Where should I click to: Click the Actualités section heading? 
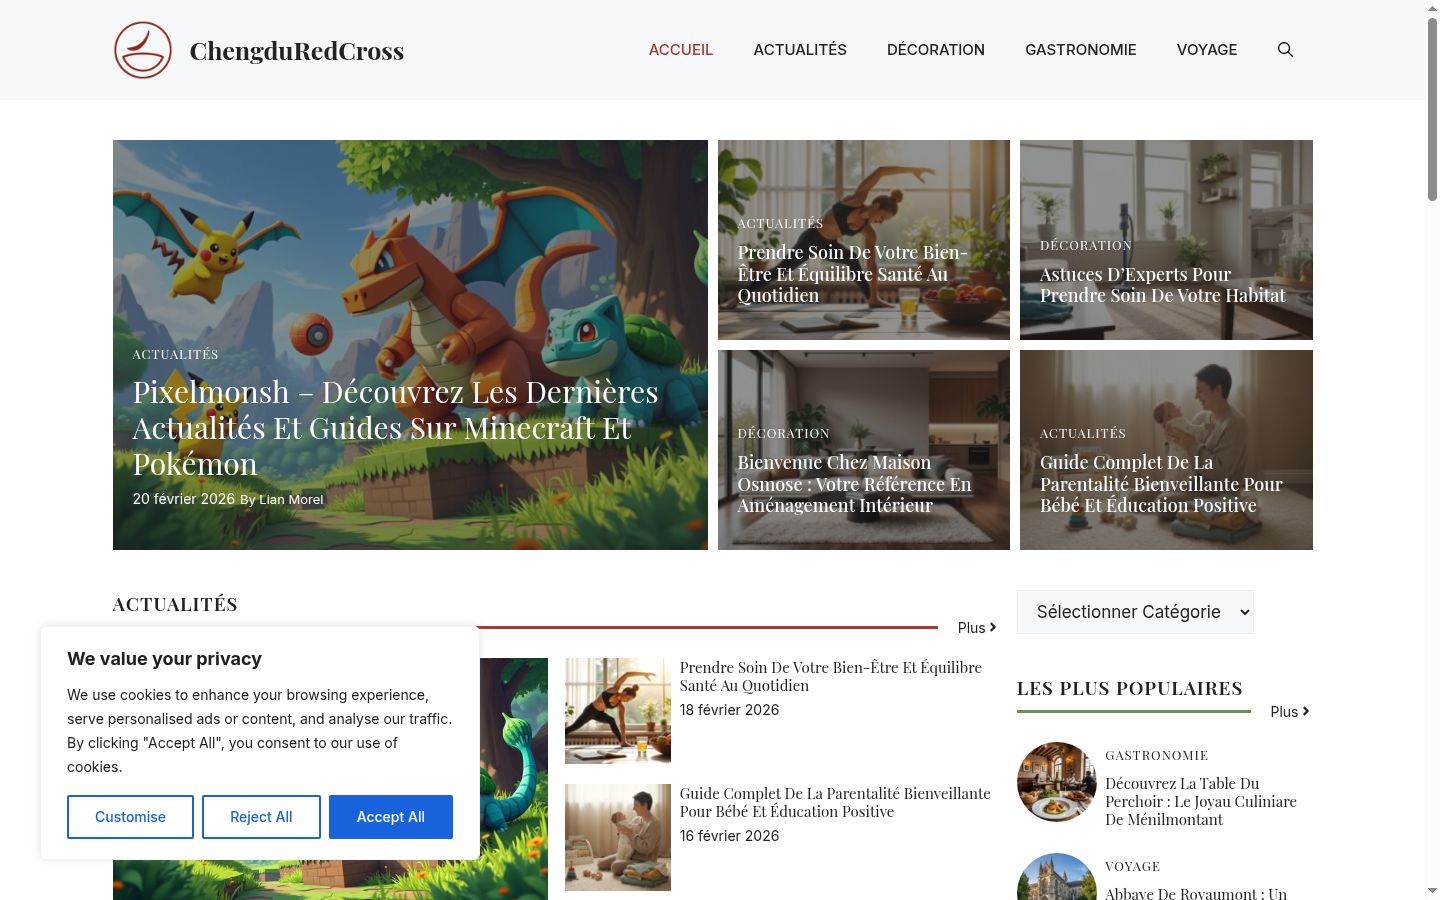(x=175, y=604)
